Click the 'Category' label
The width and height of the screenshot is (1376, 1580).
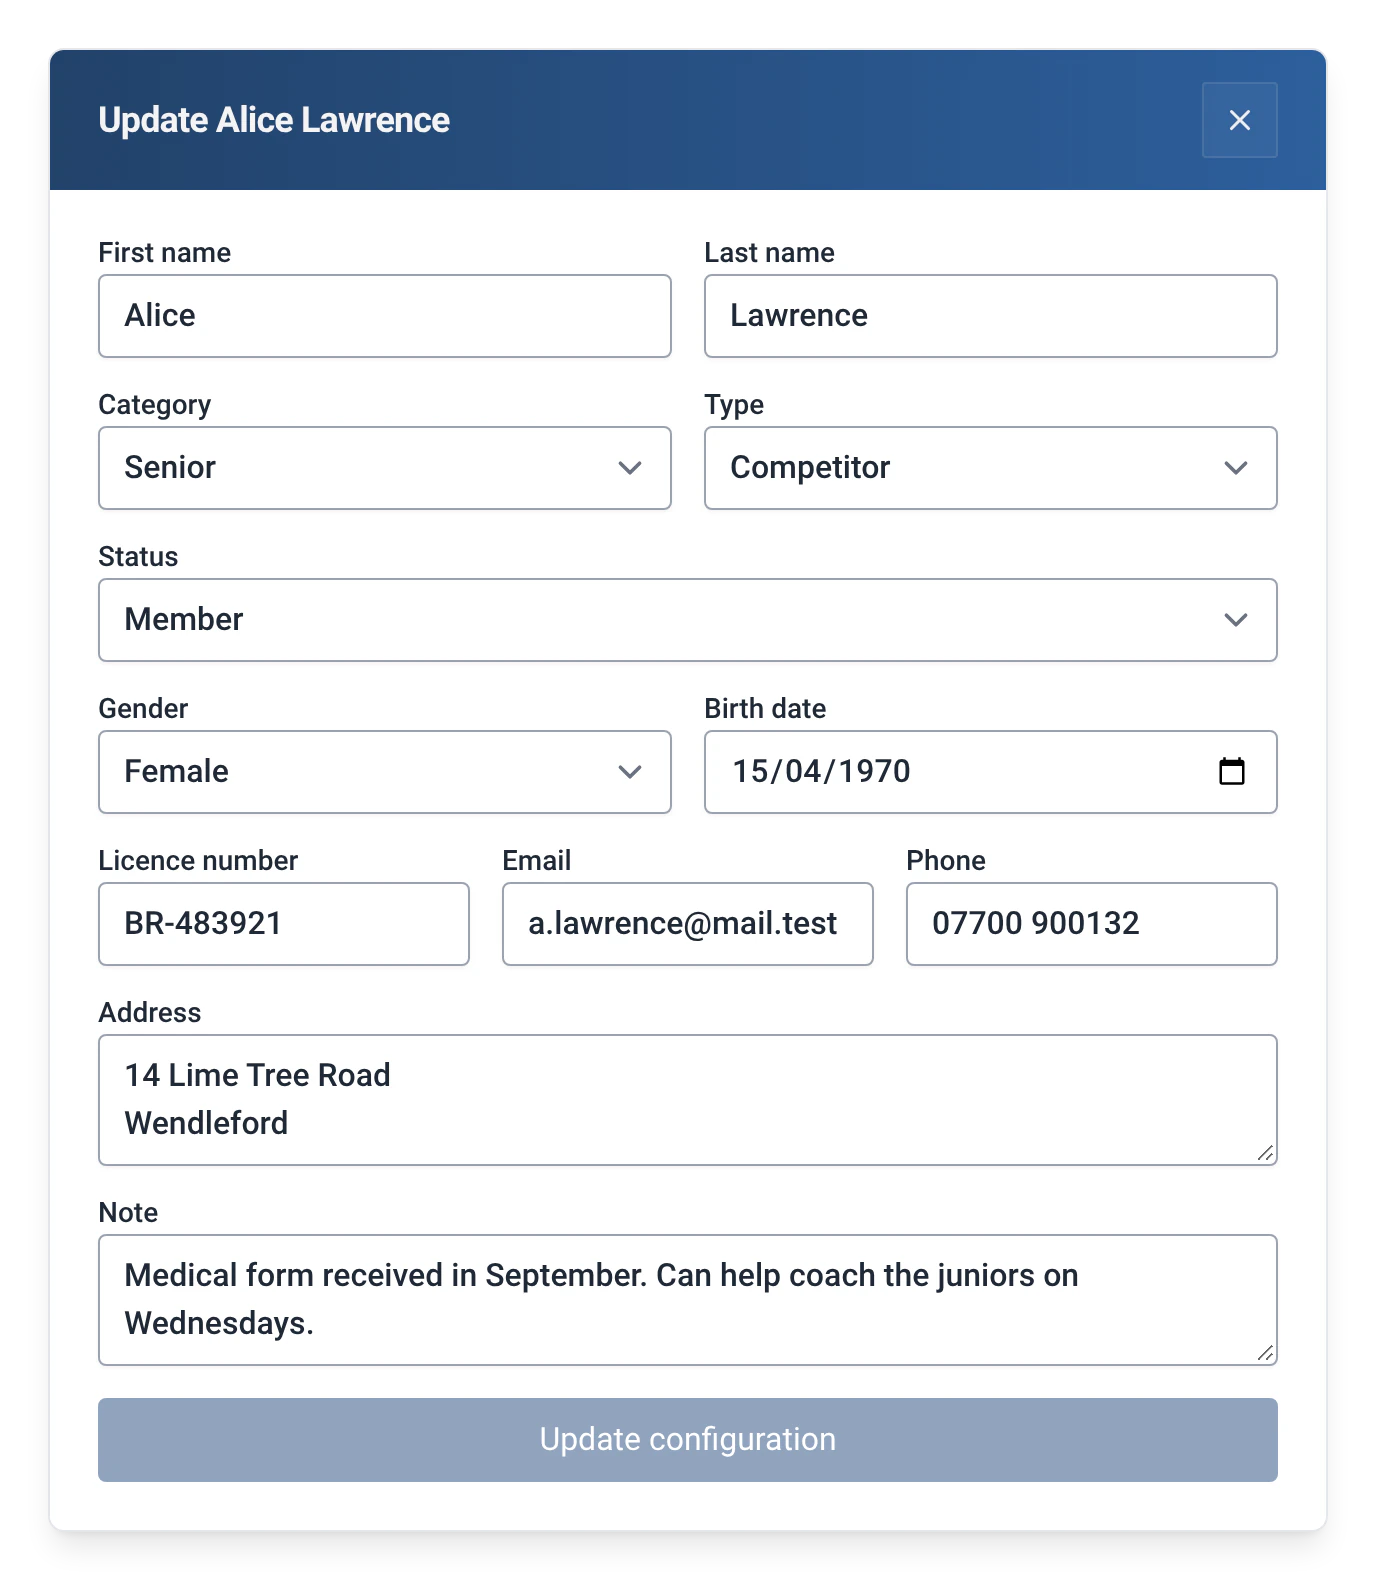(155, 405)
